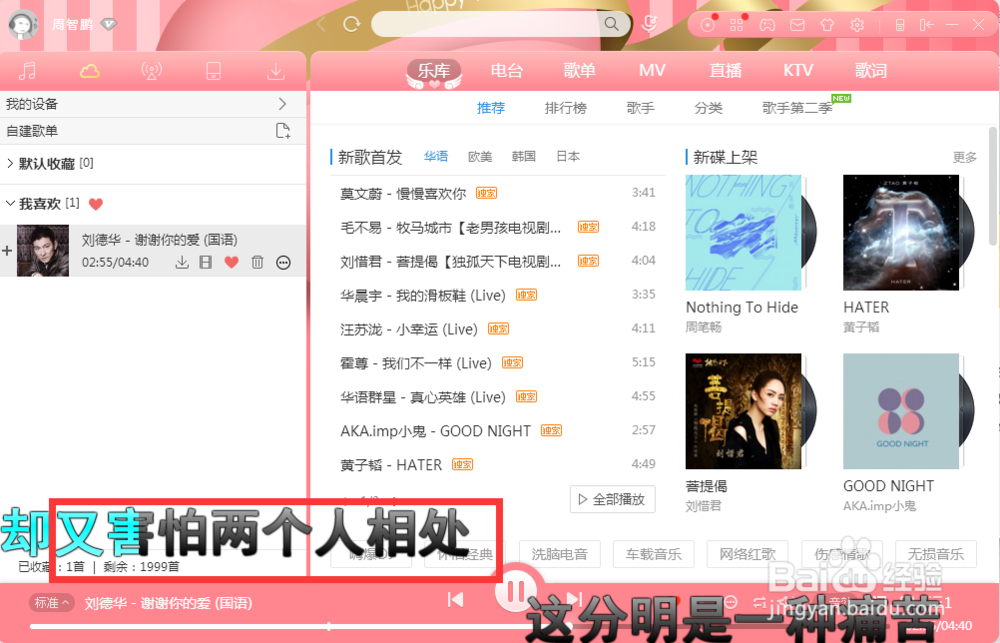The width and height of the screenshot is (1000, 643).
Task: Switch to the MV tab
Action: pyautogui.click(x=652, y=71)
